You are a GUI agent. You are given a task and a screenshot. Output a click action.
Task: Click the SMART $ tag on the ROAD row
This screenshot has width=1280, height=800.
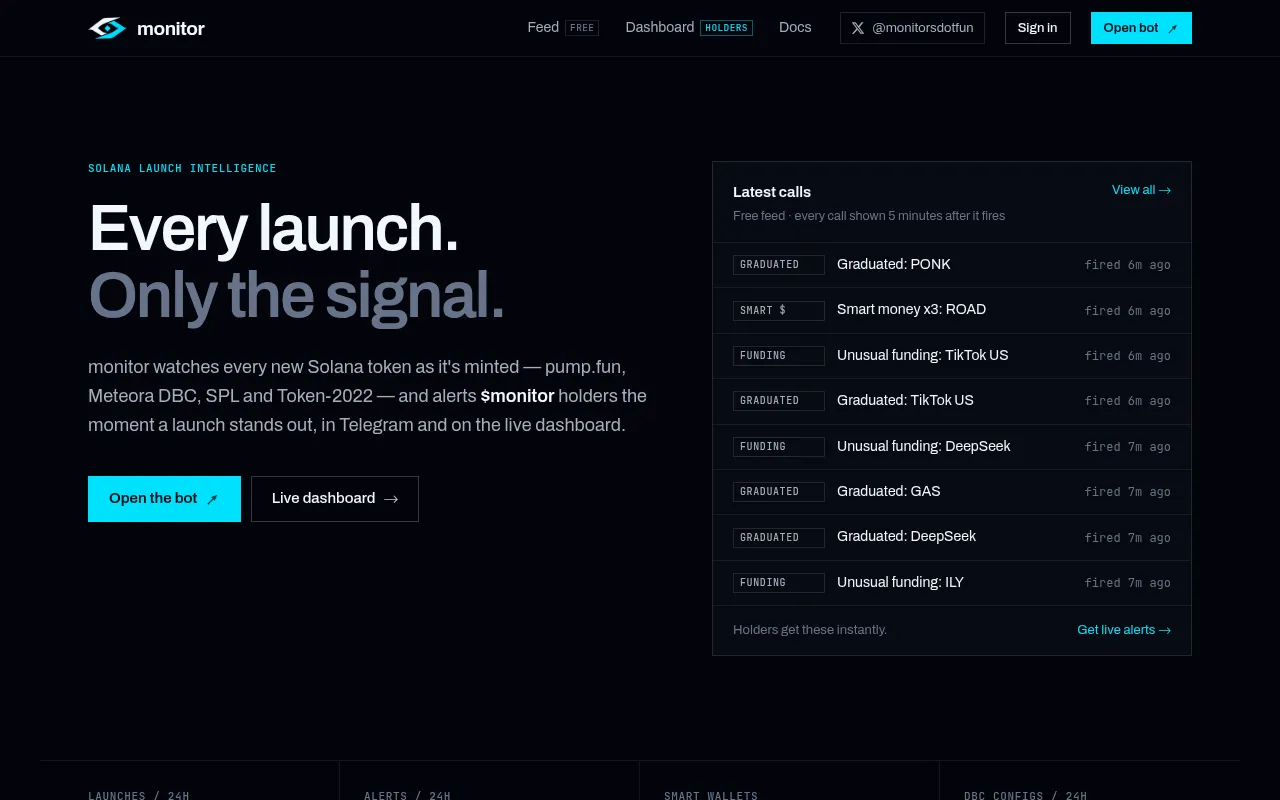(779, 310)
